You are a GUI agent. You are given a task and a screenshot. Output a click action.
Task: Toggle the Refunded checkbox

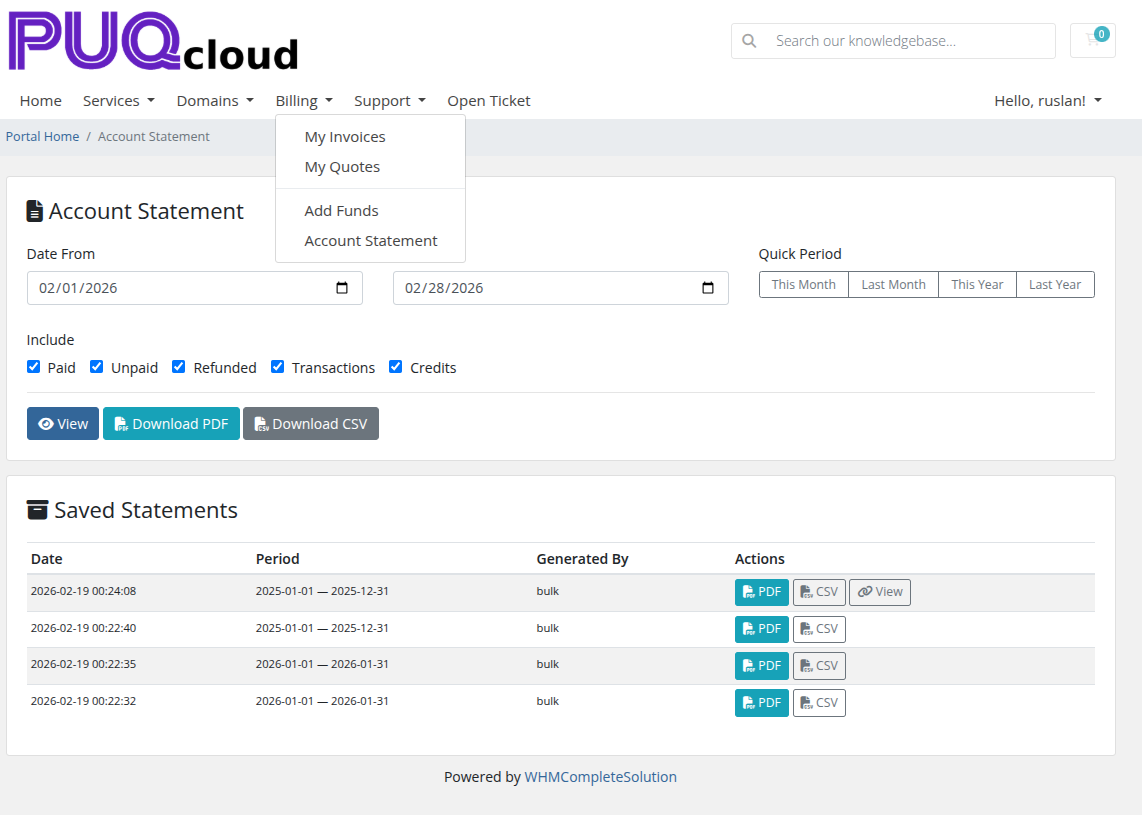pos(179,367)
